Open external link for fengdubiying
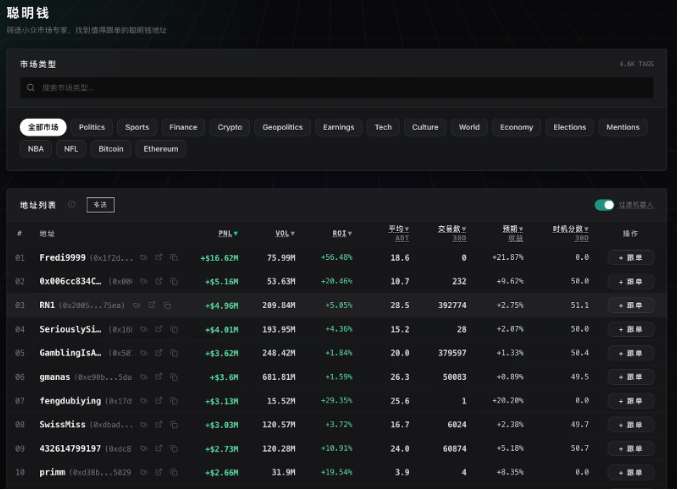 click(158, 401)
